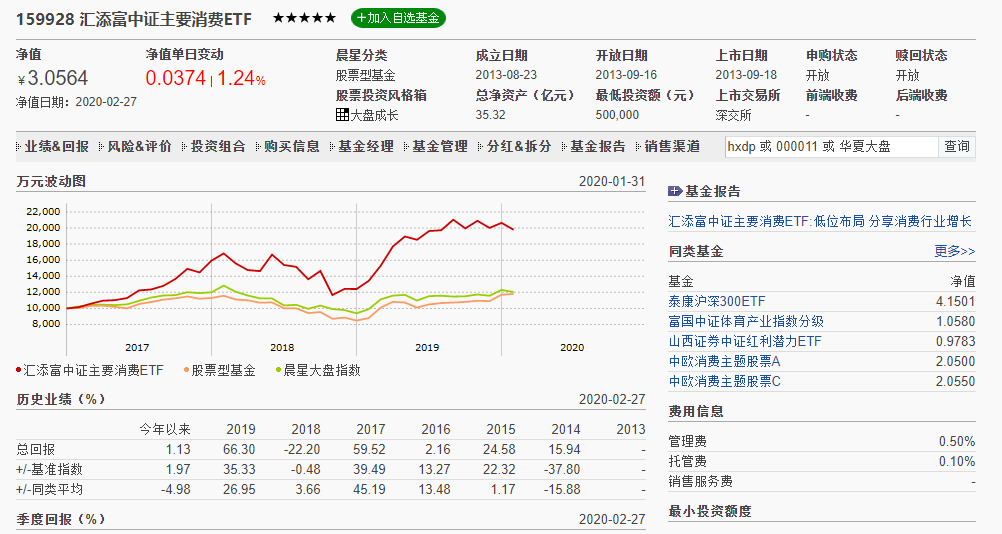Click the 费用信息 section heading

[x=696, y=411]
